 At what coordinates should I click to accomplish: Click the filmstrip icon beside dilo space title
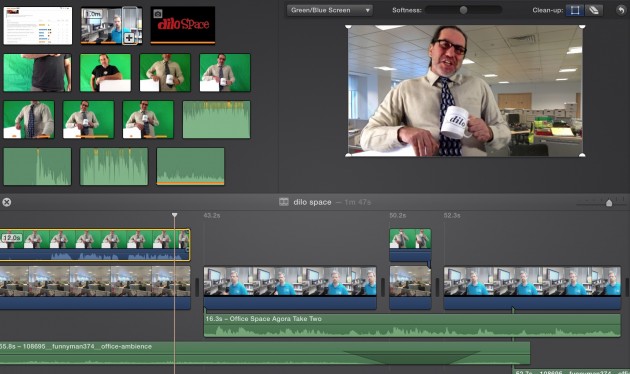pyautogui.click(x=284, y=202)
